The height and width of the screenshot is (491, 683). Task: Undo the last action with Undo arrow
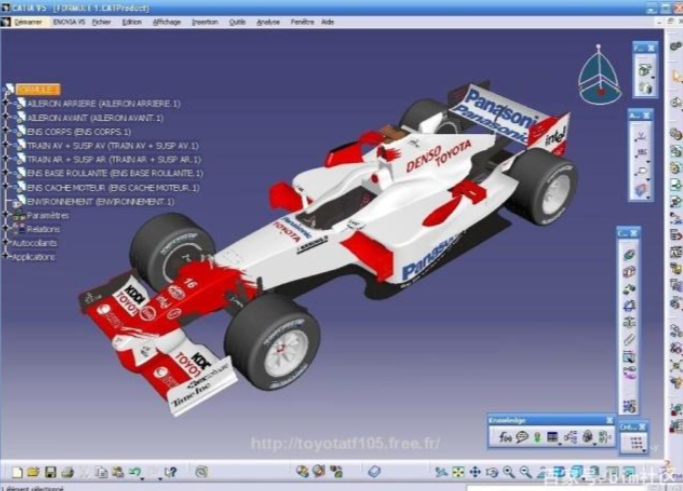click(x=135, y=472)
